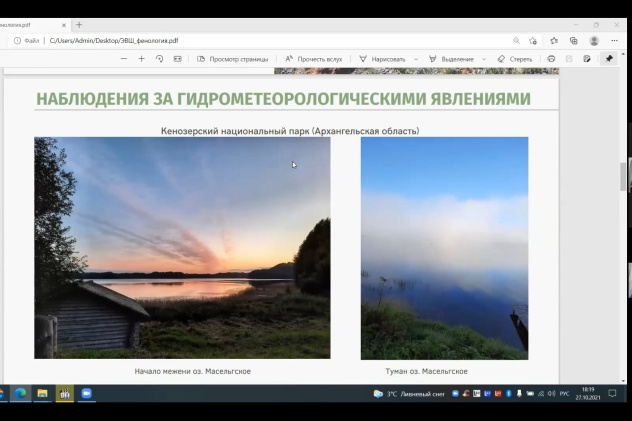Click the grayed-out save icon
632x421 pixels.
point(569,59)
